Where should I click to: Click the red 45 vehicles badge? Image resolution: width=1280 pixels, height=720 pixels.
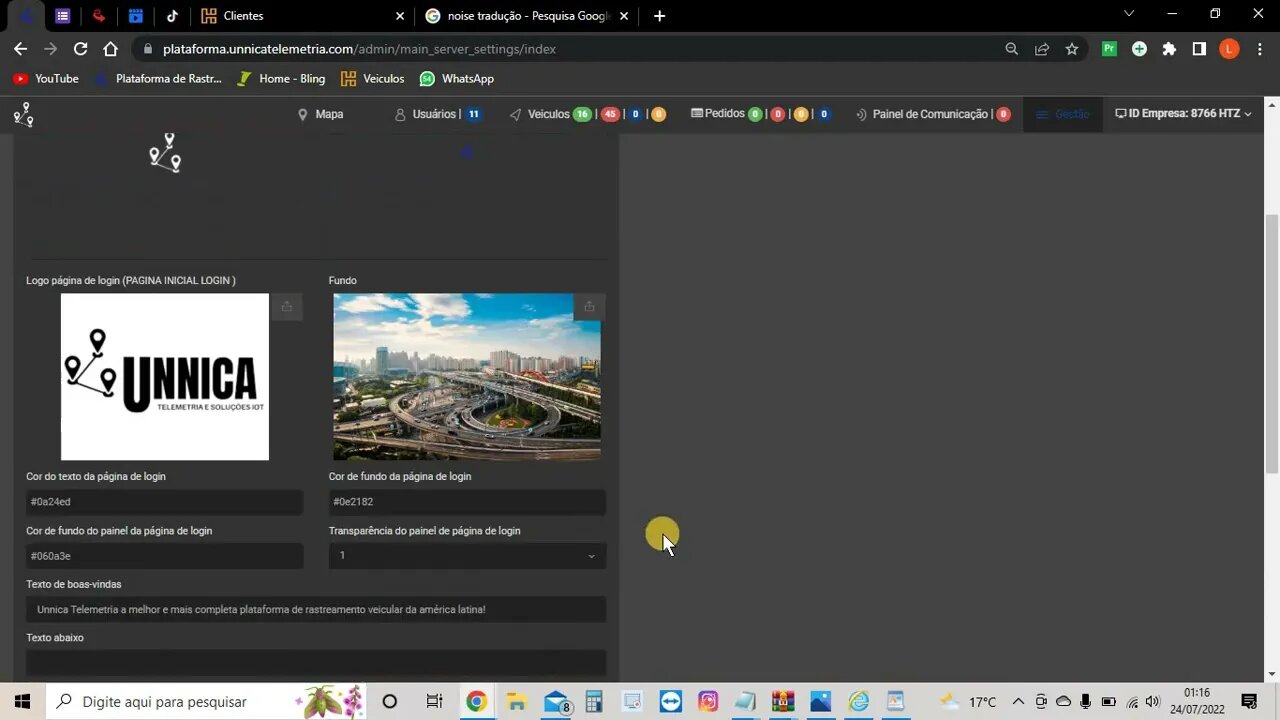(610, 114)
